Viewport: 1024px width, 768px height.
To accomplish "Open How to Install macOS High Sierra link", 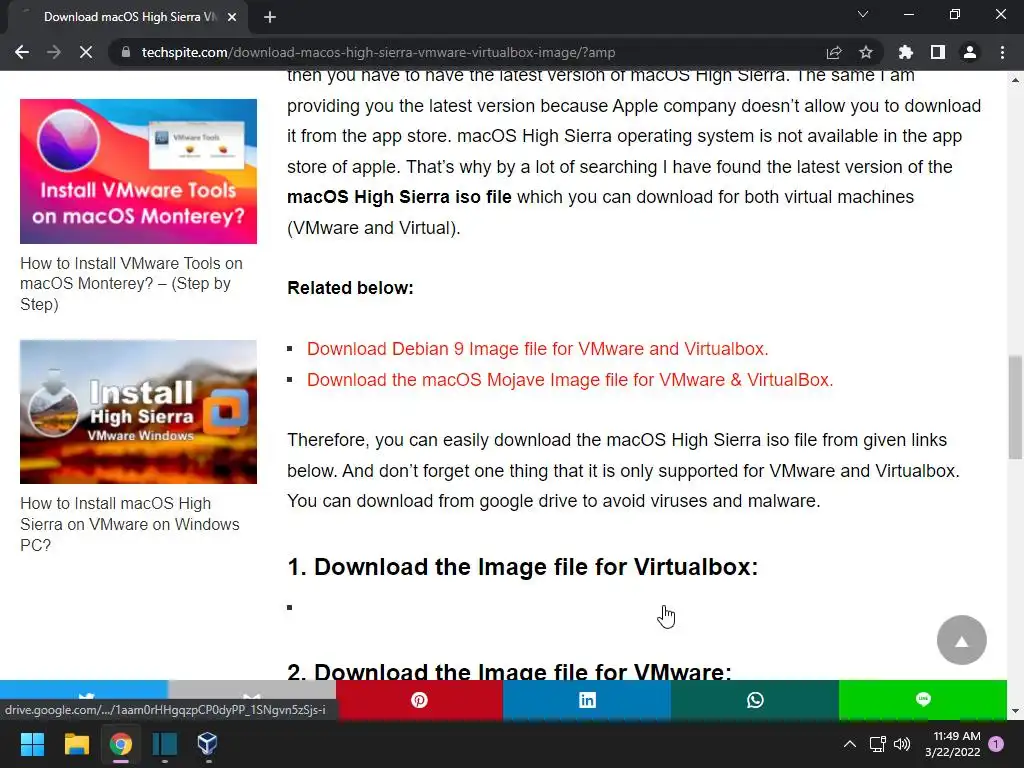I will pos(130,524).
